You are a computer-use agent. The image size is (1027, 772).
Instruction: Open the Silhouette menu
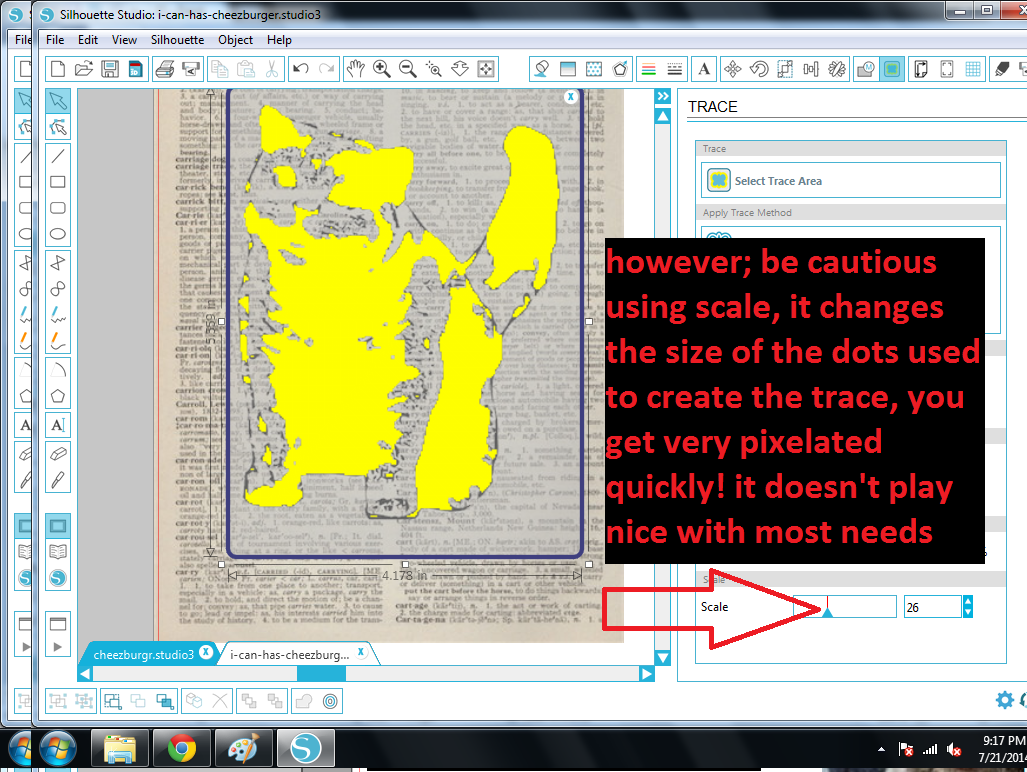point(177,40)
